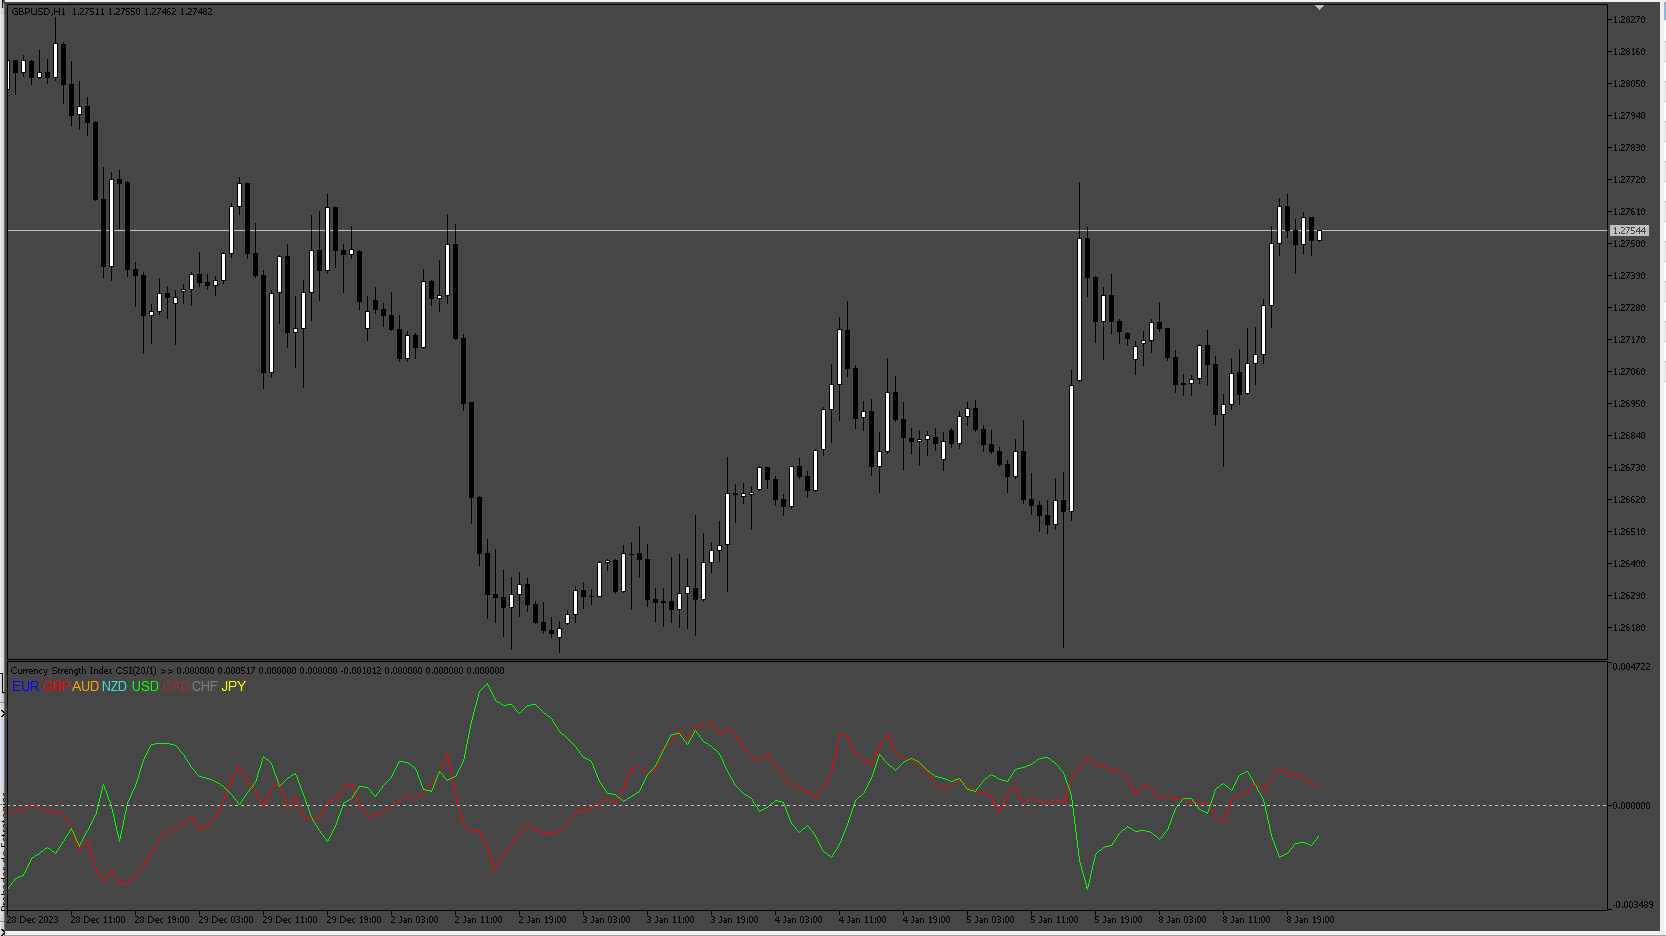Screen dimensions: 1666x936
Task: Click the current price tag 1.27544
Action: point(1629,231)
